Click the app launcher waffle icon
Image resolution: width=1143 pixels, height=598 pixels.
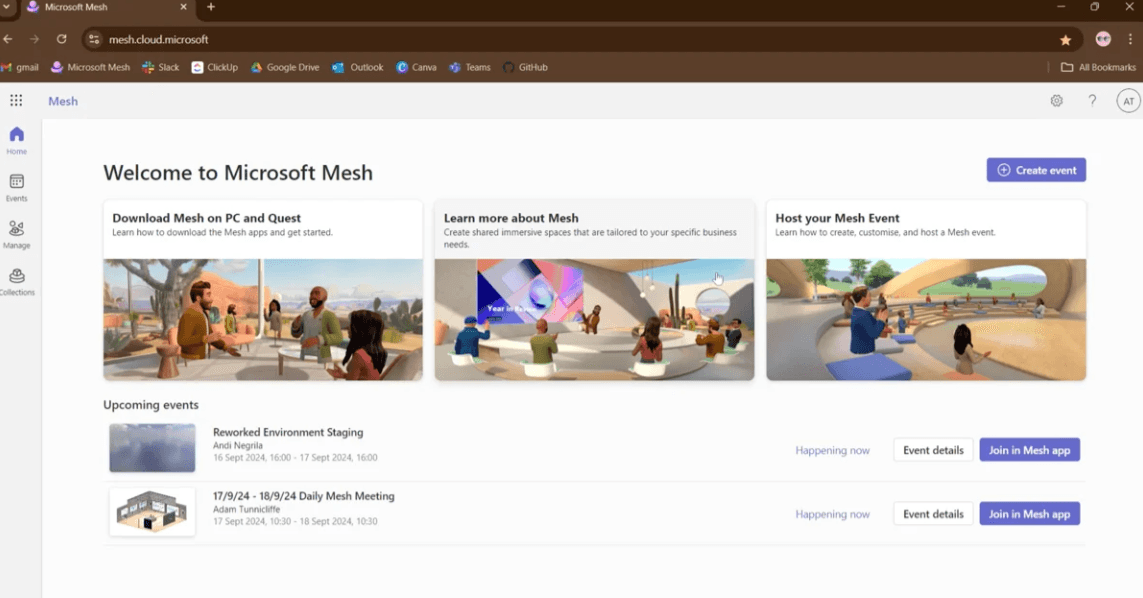pos(15,100)
